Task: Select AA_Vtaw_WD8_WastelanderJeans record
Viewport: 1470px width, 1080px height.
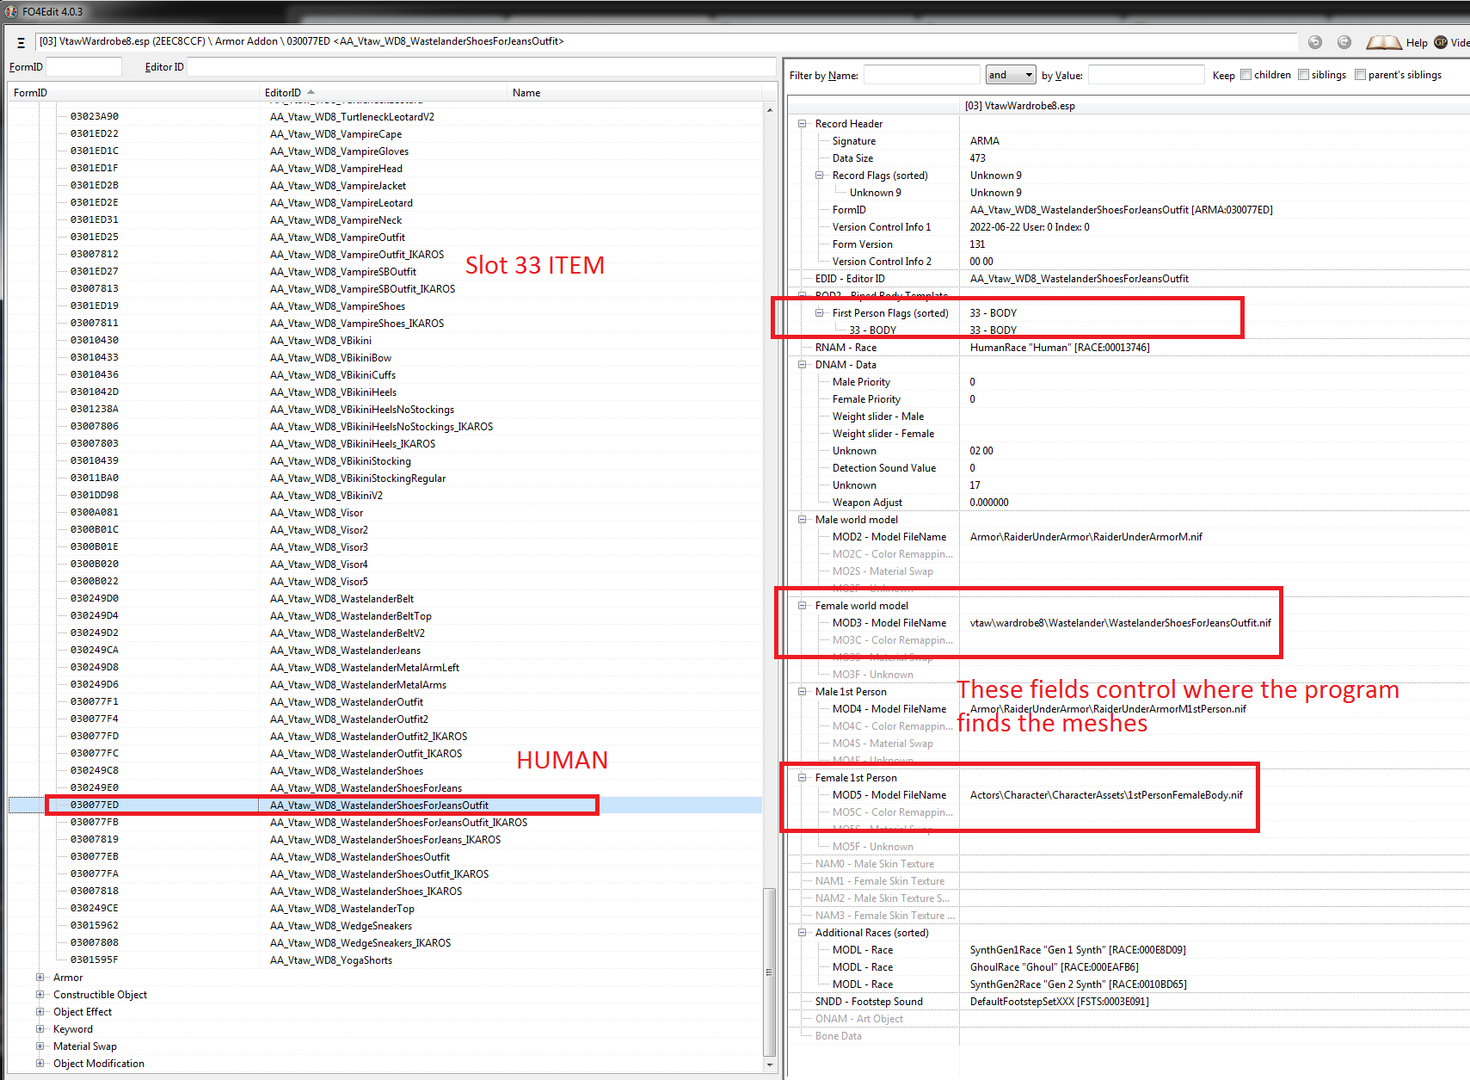Action: [x=345, y=650]
